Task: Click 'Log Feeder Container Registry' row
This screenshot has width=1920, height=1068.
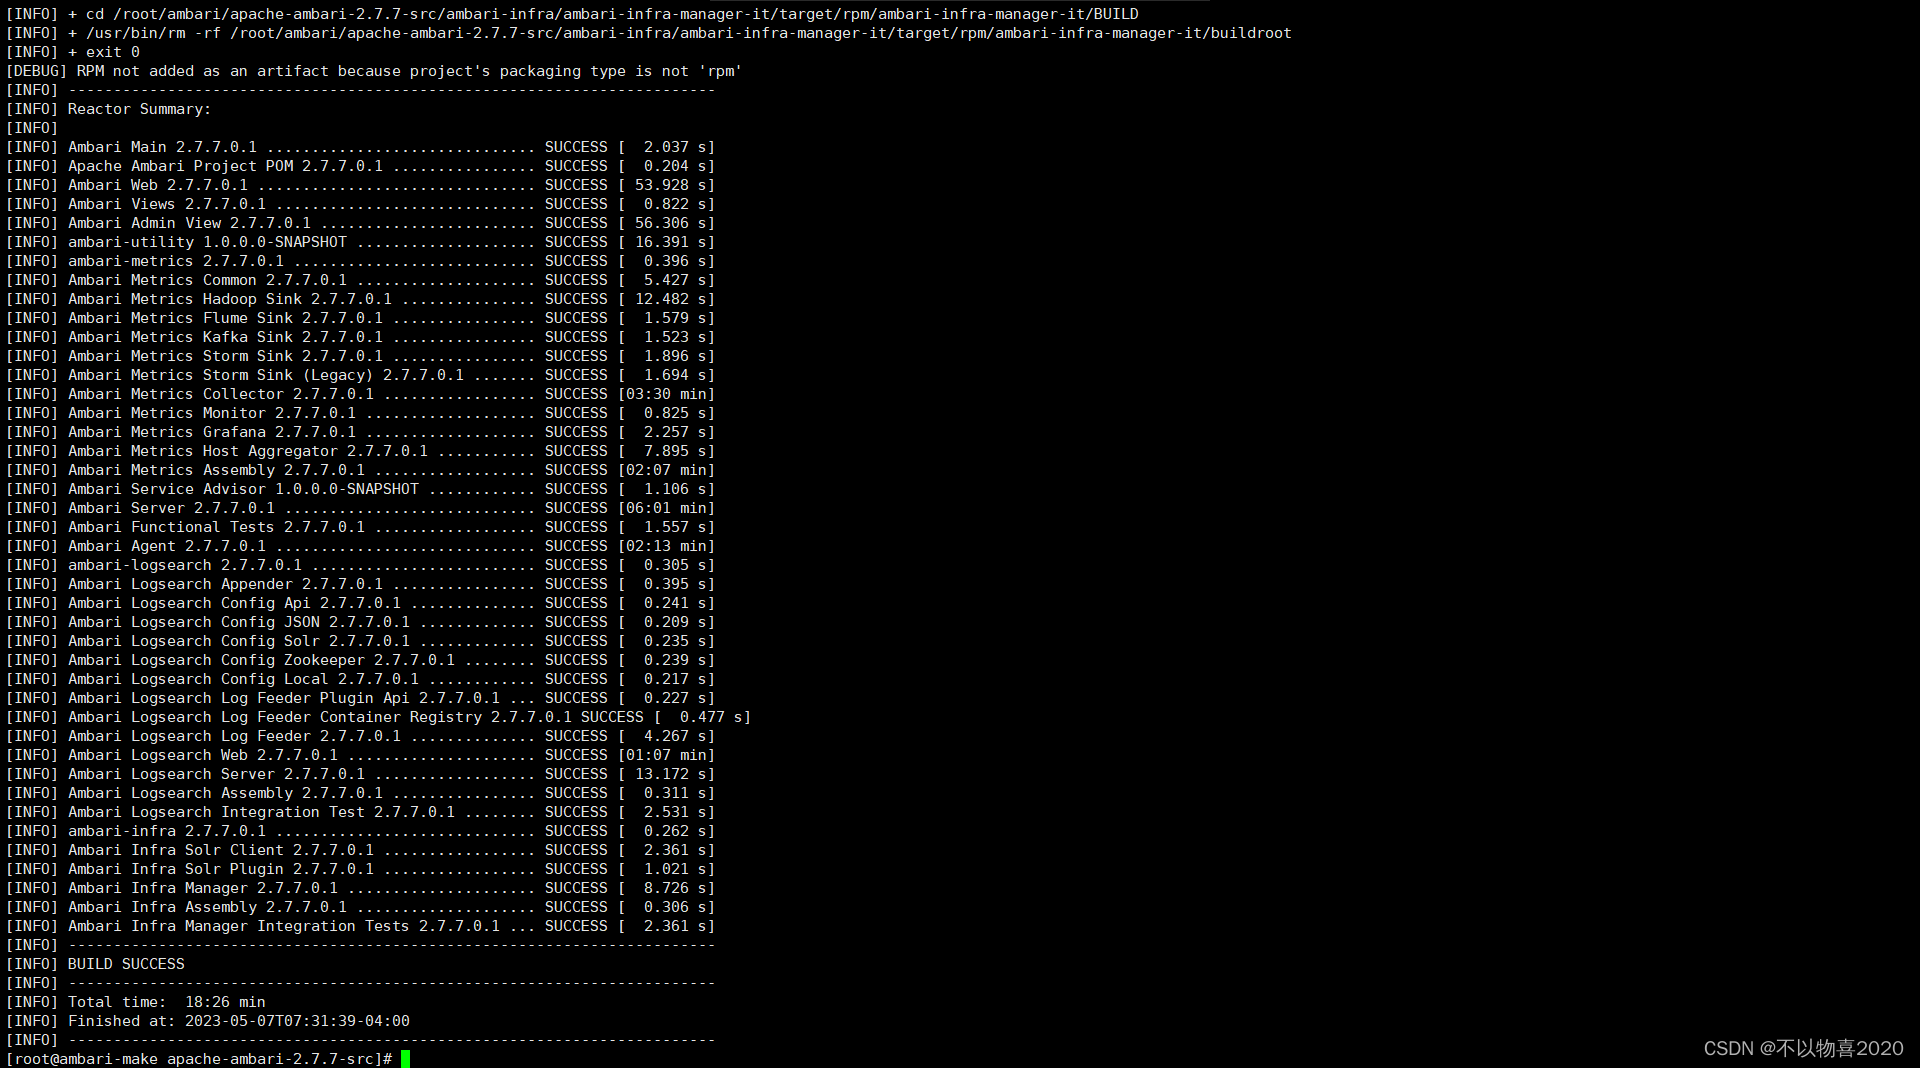Action: (x=379, y=717)
